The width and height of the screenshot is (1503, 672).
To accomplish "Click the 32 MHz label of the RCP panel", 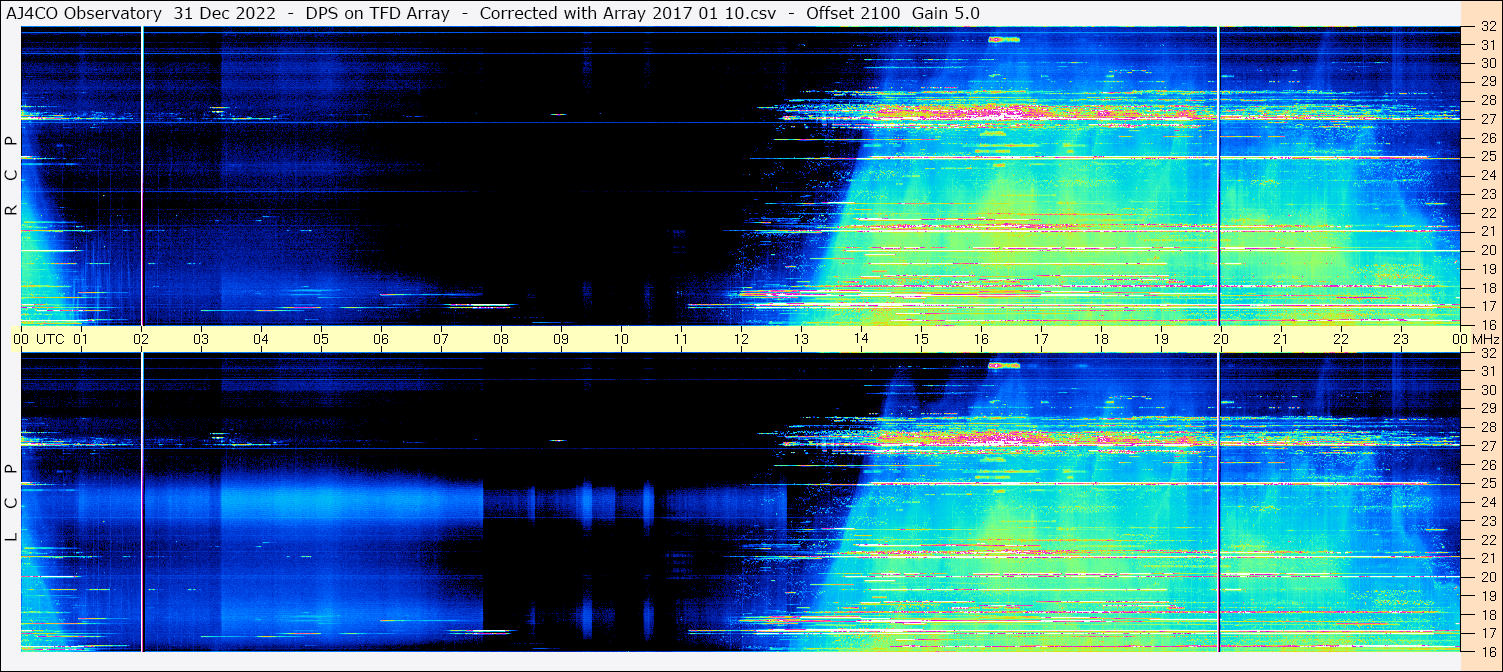I will (1487, 27).
